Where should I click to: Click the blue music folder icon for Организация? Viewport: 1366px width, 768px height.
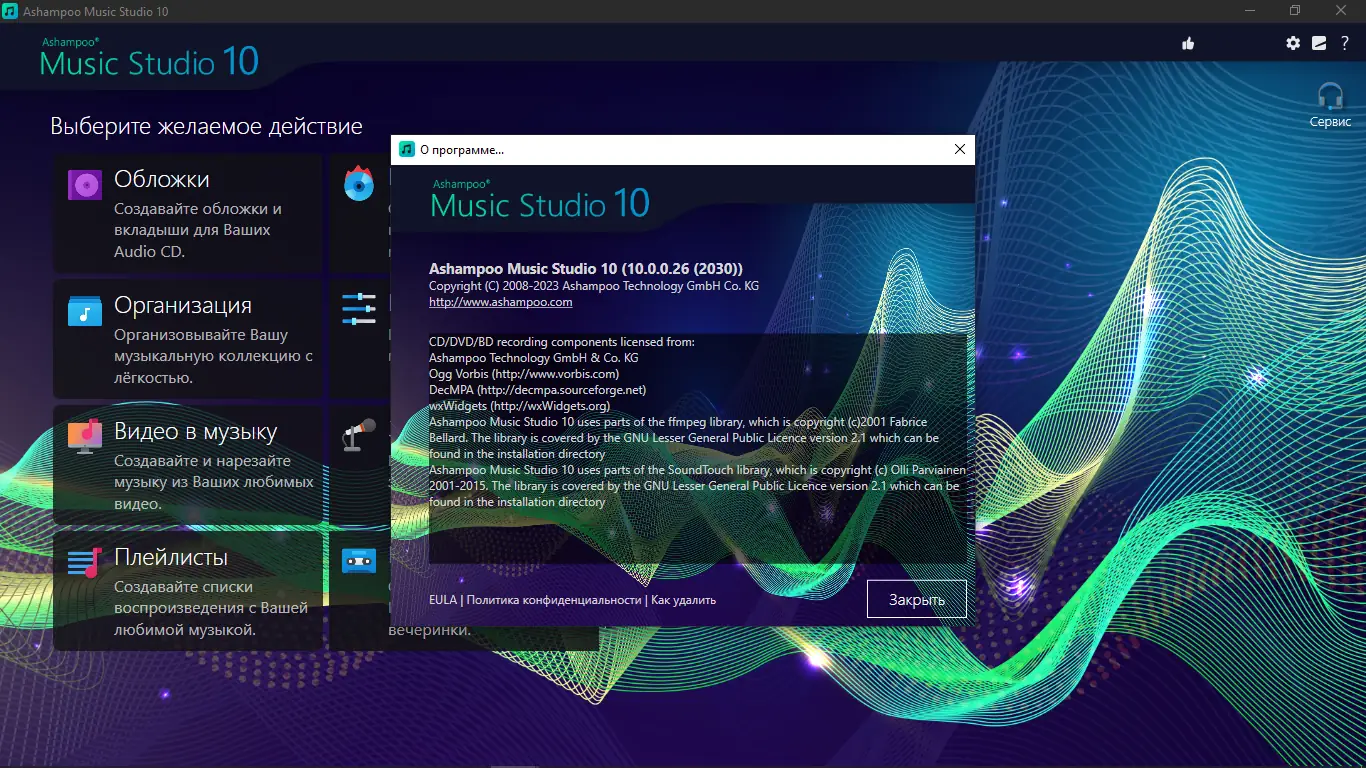(85, 311)
